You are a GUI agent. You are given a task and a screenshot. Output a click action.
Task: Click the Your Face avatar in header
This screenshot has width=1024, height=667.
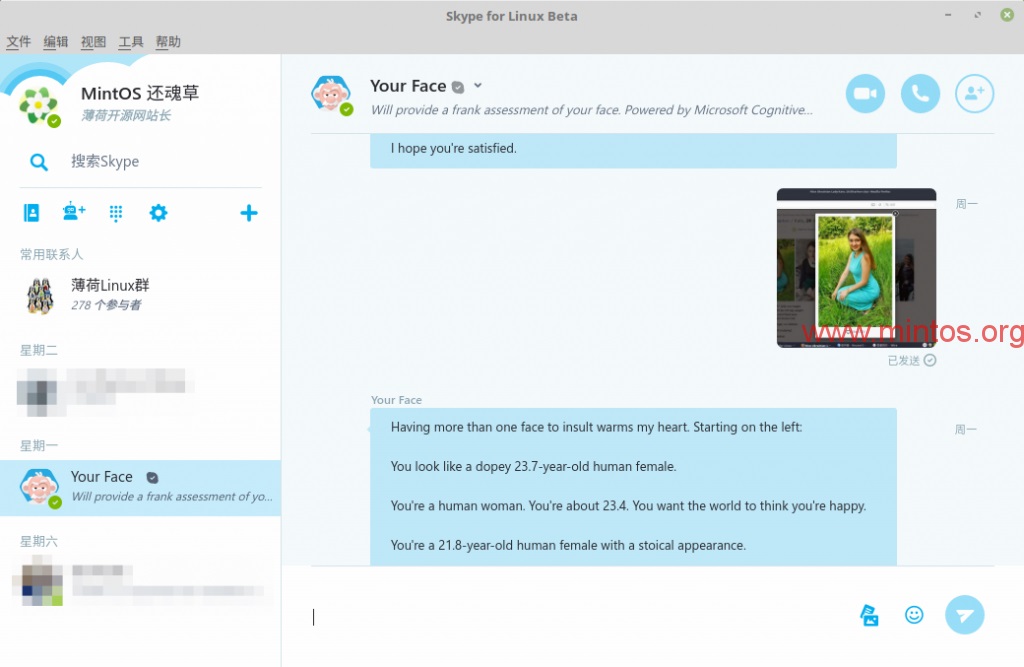click(330, 94)
